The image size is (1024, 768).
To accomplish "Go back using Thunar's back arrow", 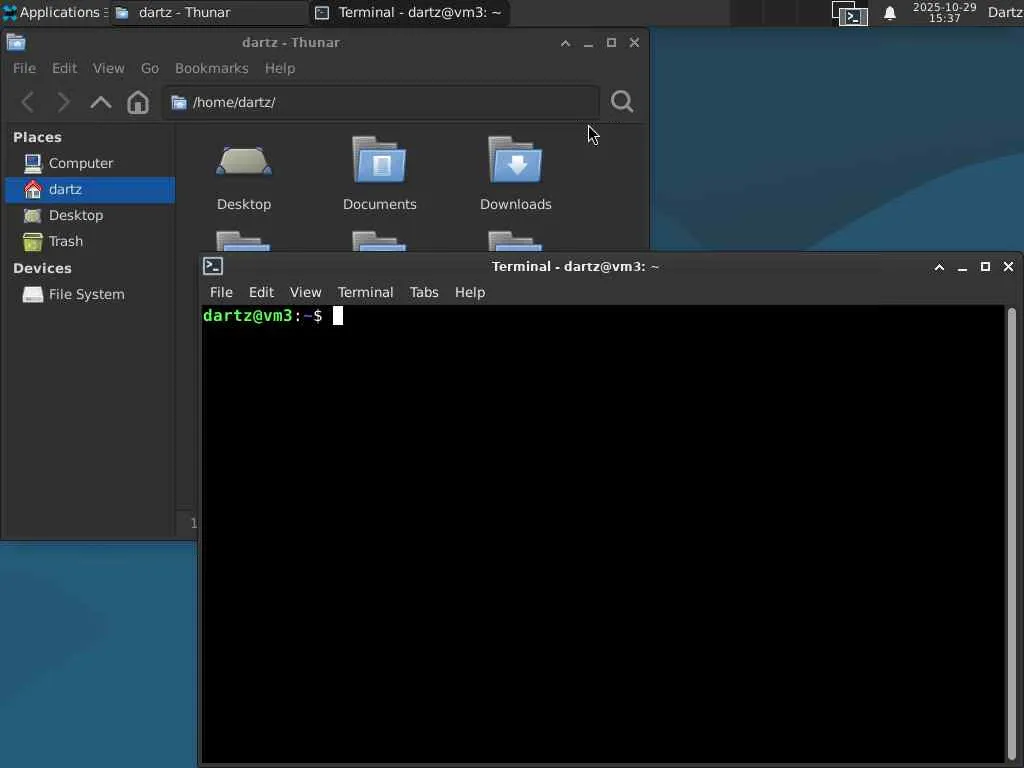I will pyautogui.click(x=28, y=102).
